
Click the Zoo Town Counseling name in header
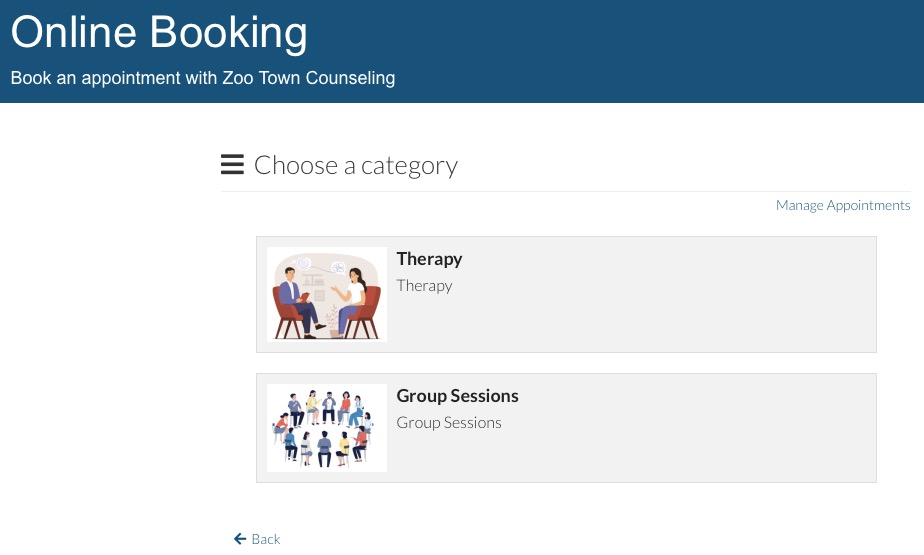coord(308,78)
